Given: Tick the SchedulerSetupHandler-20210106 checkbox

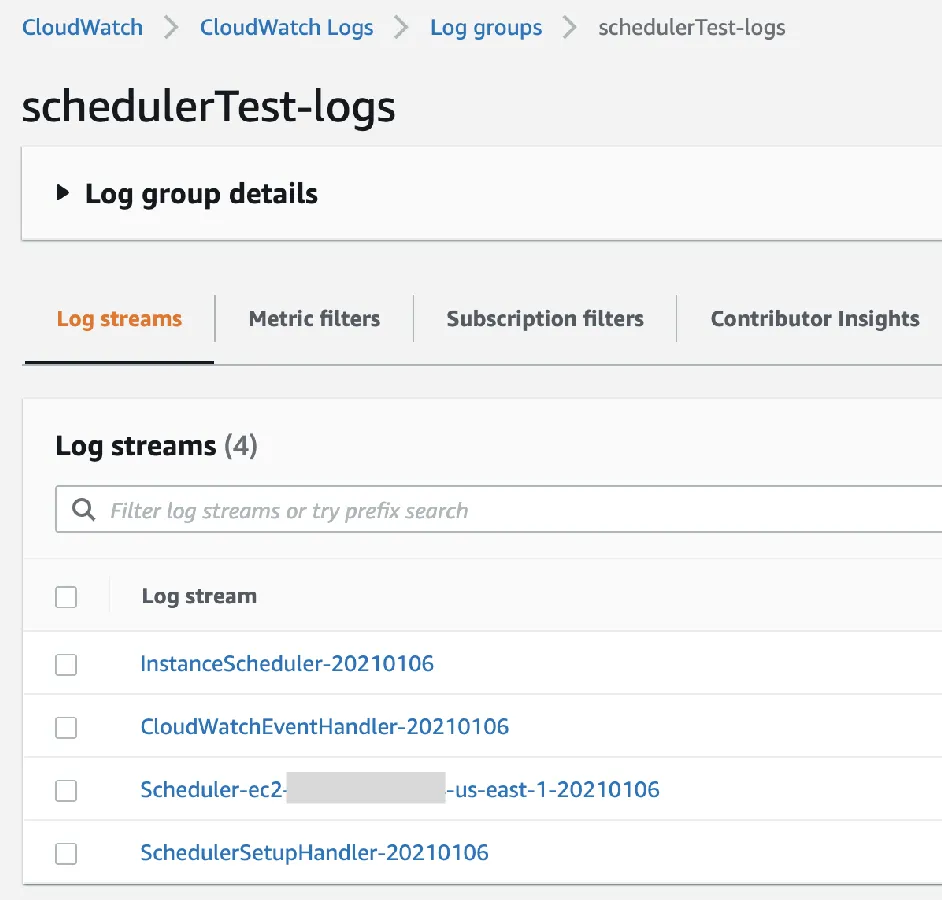Looking at the screenshot, I should pyautogui.click(x=66, y=853).
